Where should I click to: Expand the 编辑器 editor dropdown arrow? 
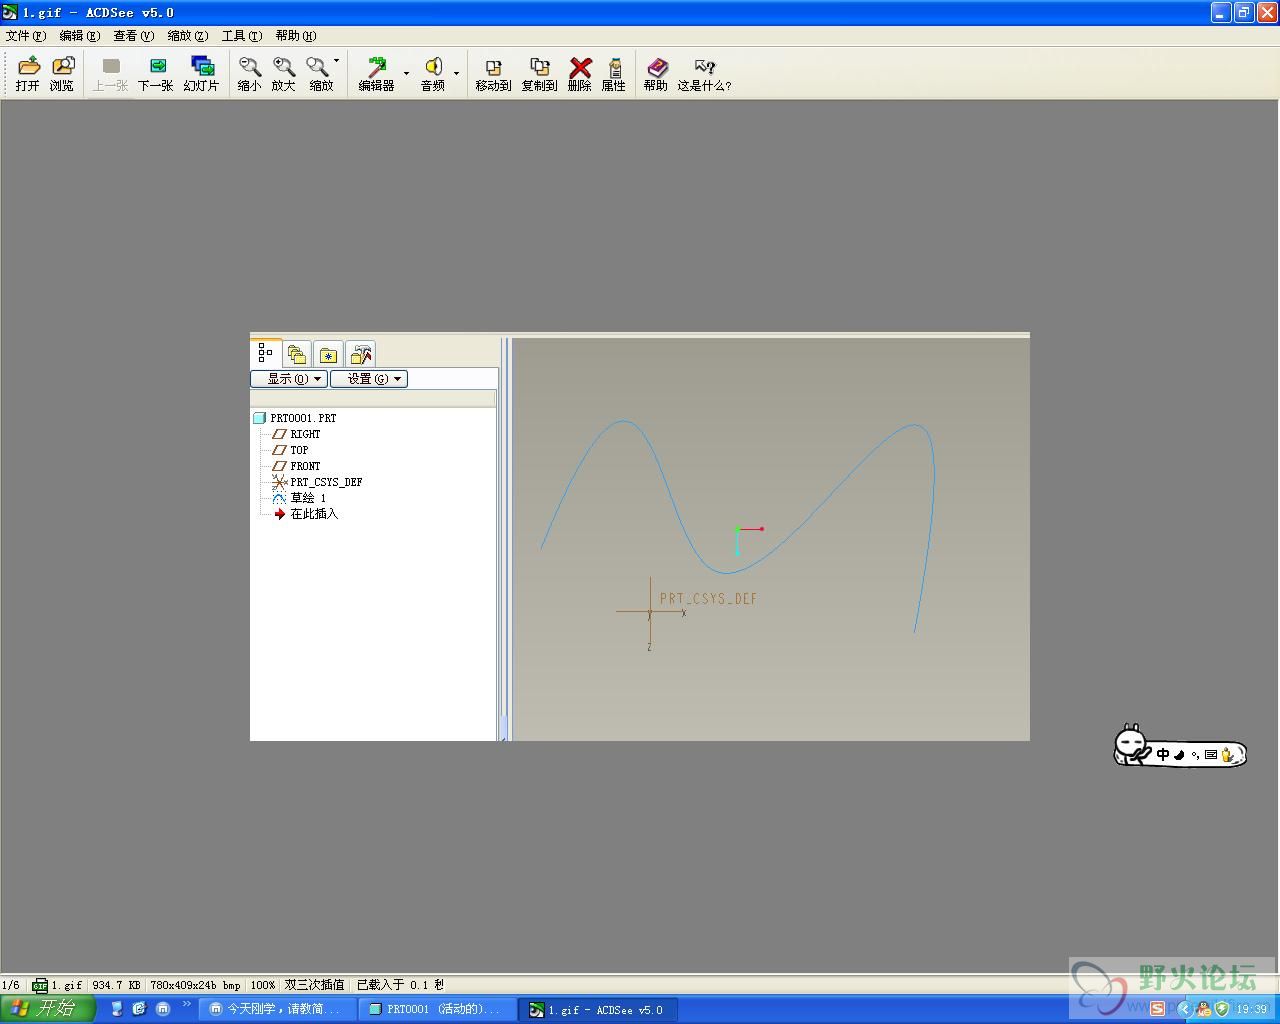point(406,73)
